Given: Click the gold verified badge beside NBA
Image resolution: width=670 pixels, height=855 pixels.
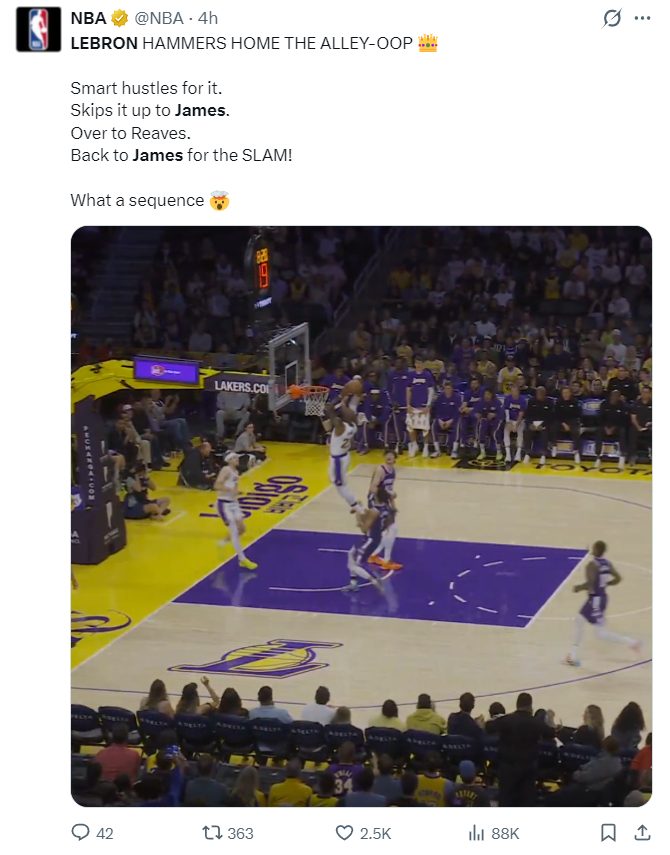Looking at the screenshot, I should point(120,18).
